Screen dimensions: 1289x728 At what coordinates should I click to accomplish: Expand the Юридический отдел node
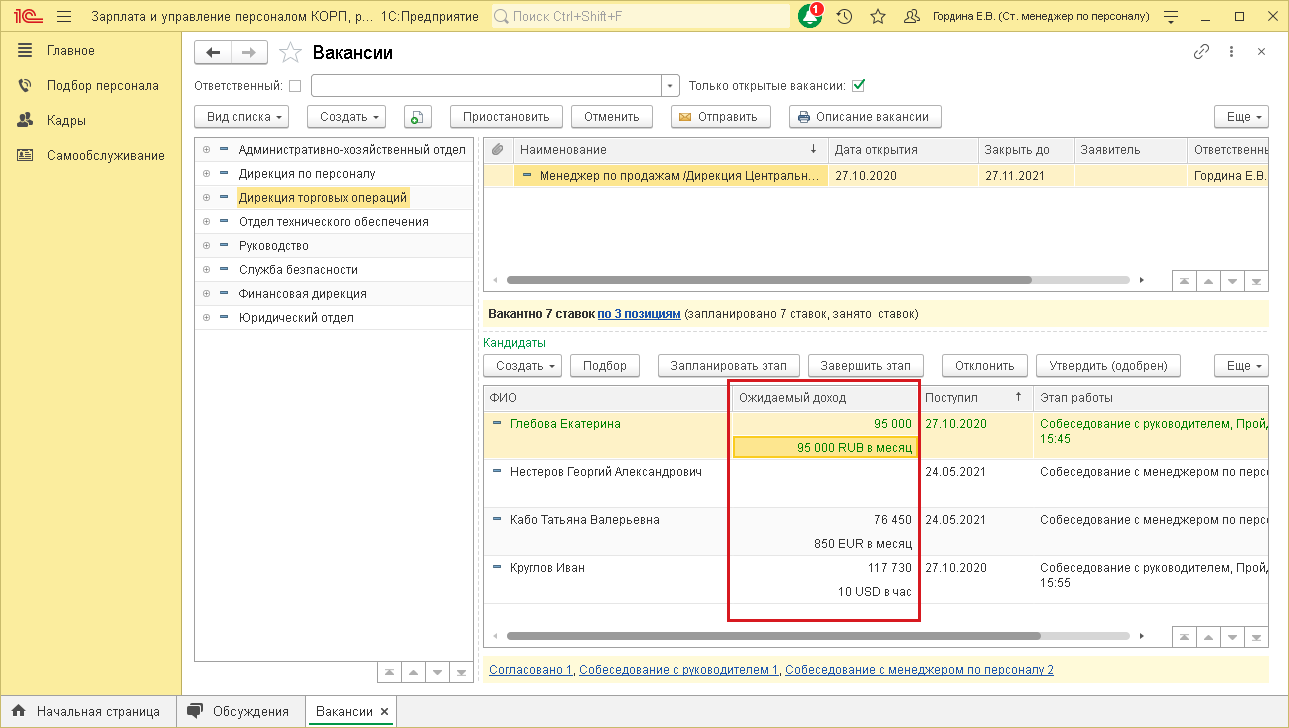[x=207, y=318]
